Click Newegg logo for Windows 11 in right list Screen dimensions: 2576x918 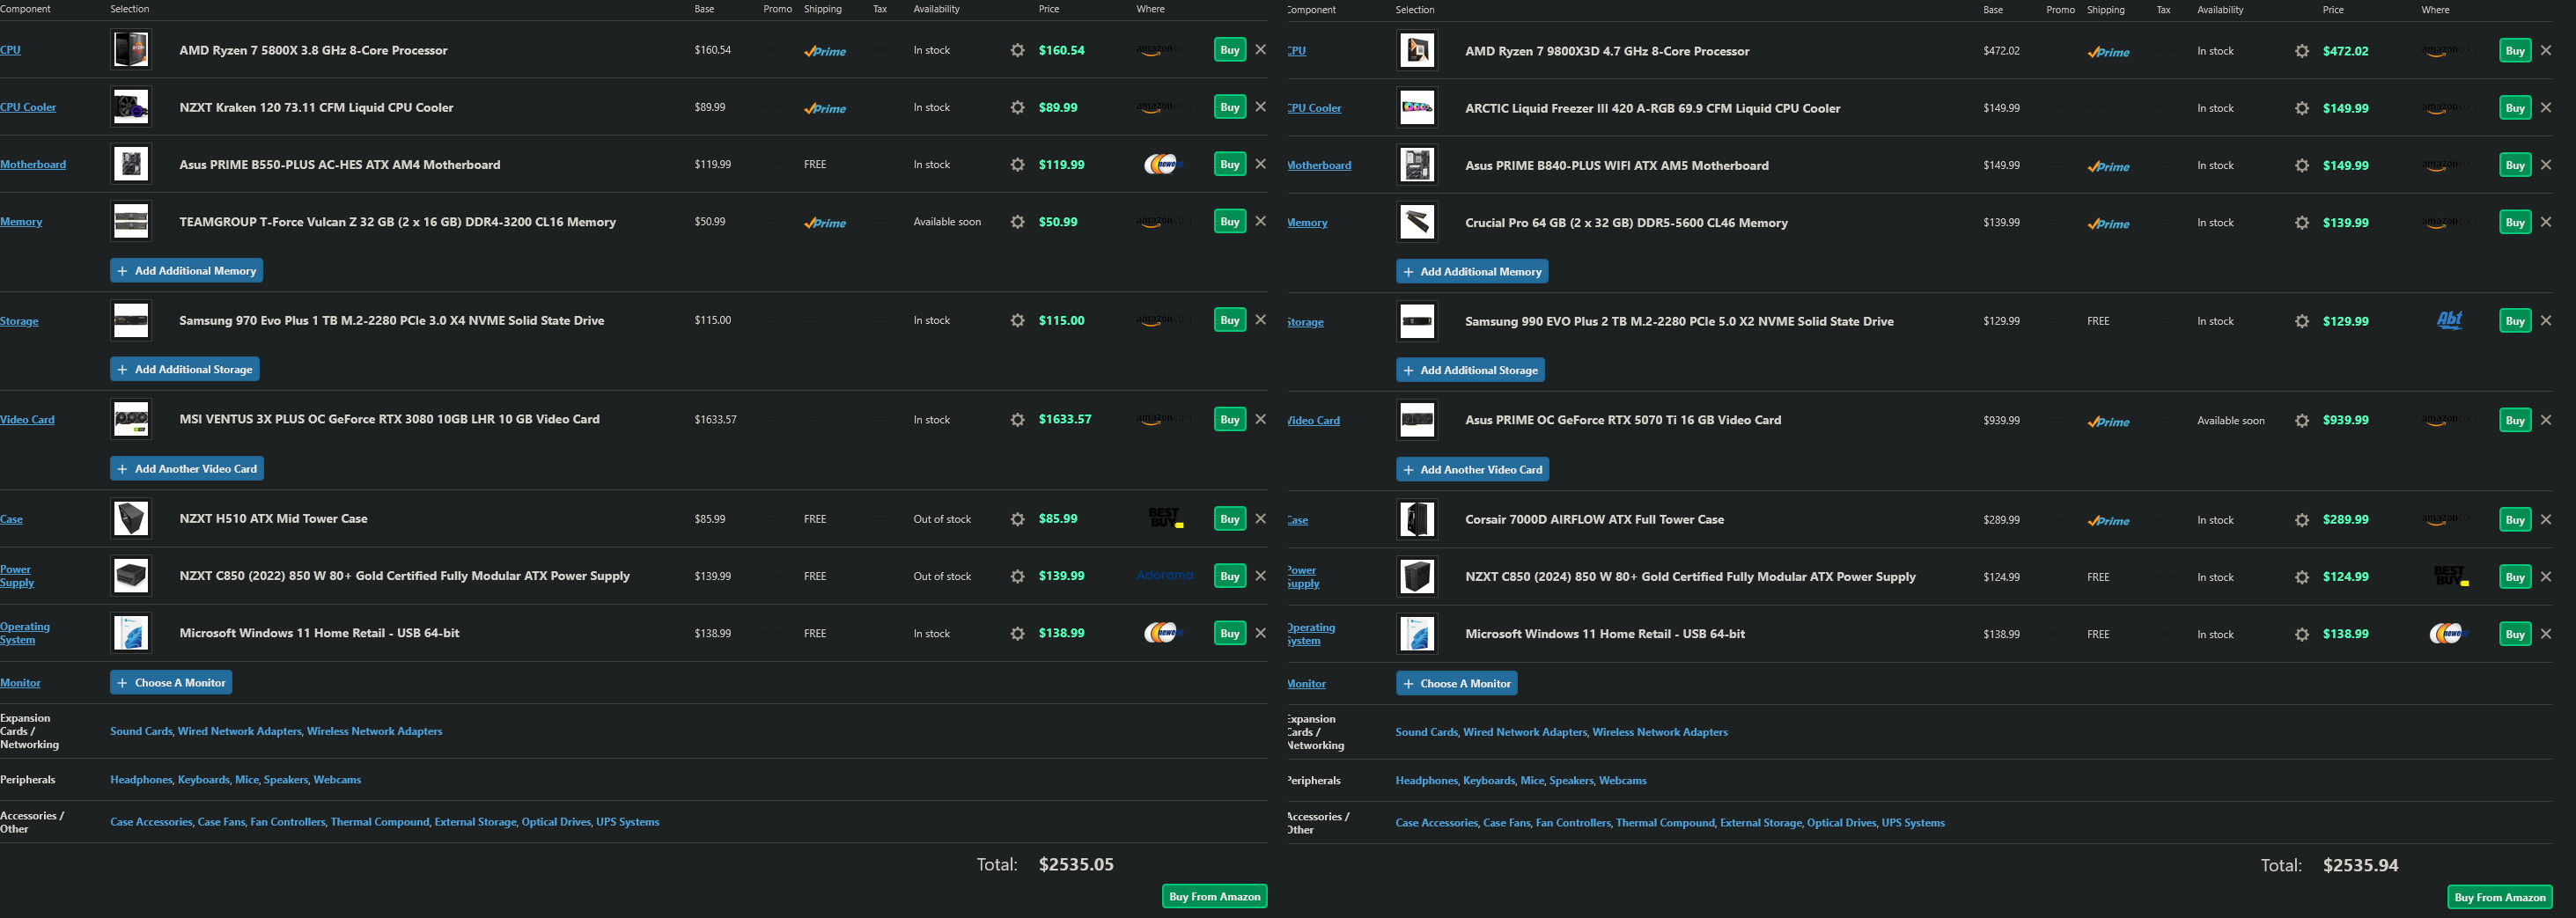pyautogui.click(x=2448, y=634)
